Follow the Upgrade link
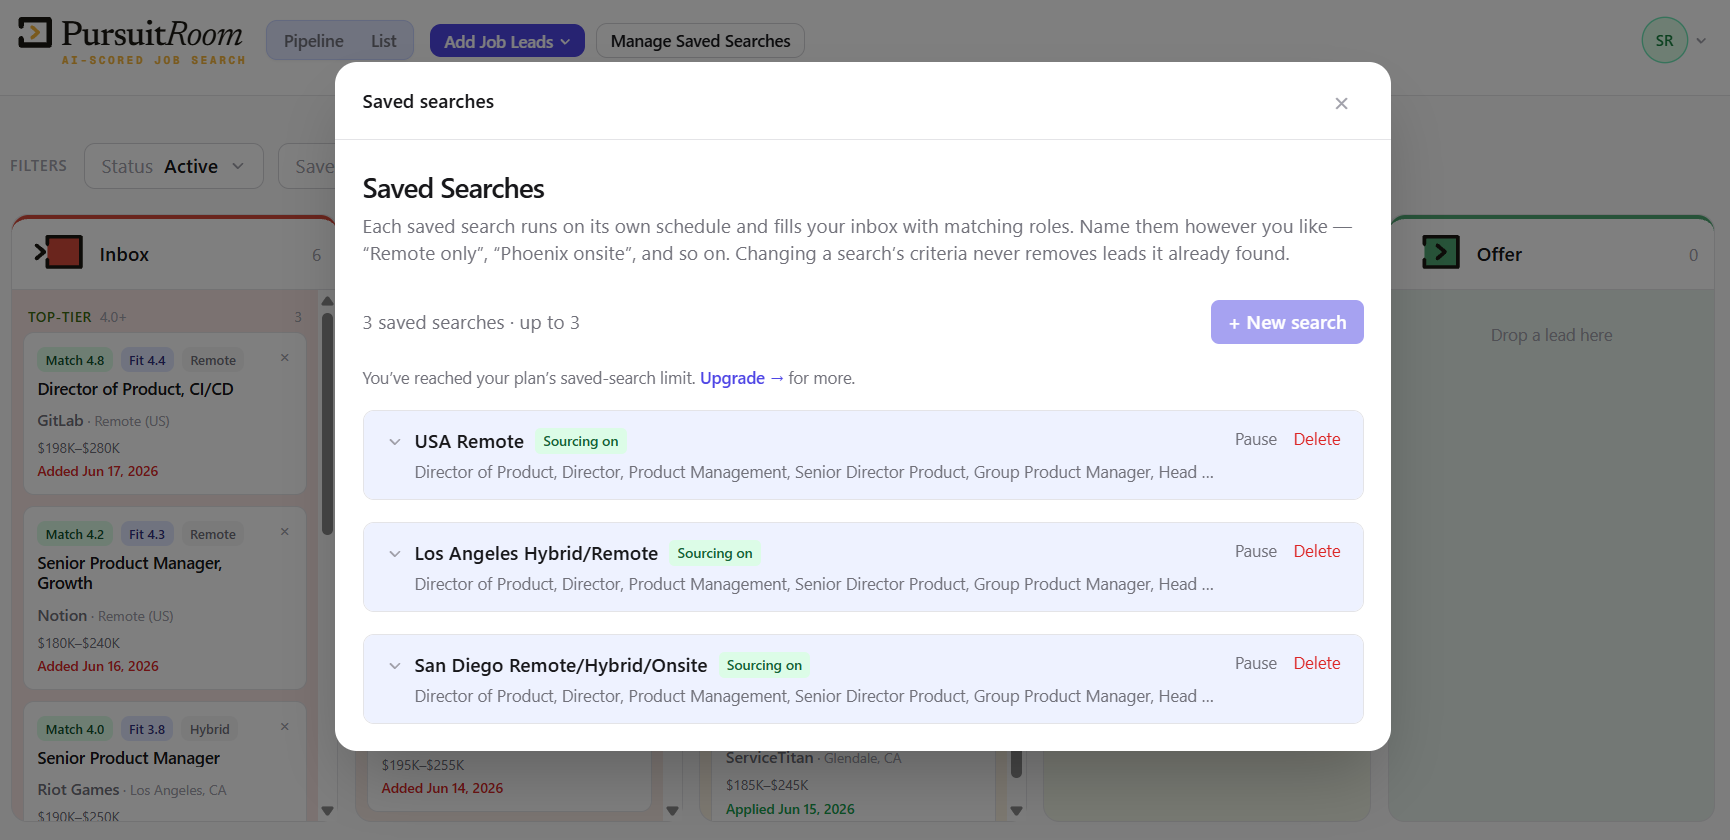The width and height of the screenshot is (1730, 840). pos(741,378)
